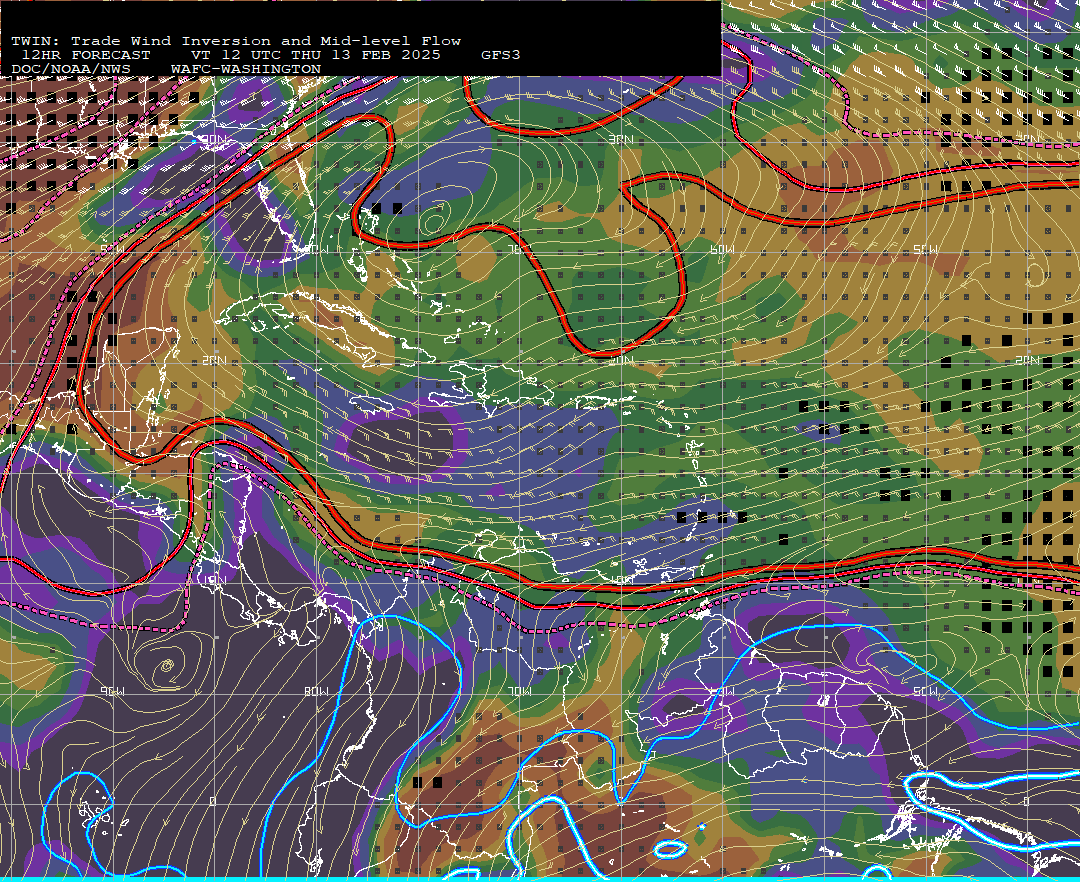
Task: Select the 80W label west of Ecuador
Action: (x=316, y=691)
